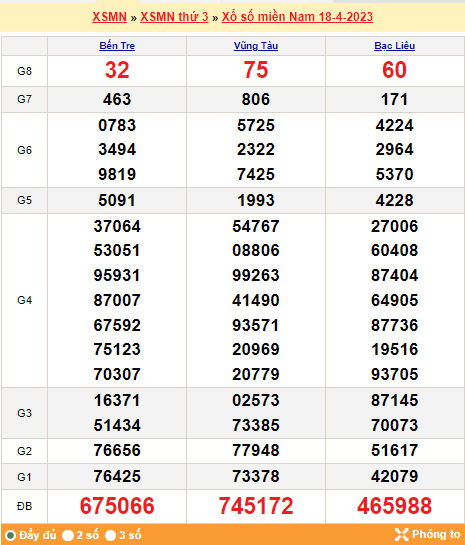Click the G8 result 75
Image resolution: width=465 pixels, height=545 pixels.
[256, 70]
